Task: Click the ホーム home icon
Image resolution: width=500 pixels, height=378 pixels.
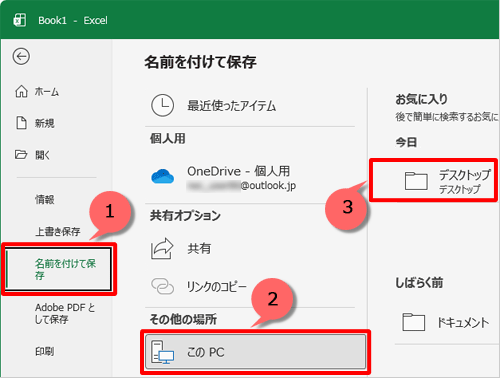Action: click(x=21, y=91)
